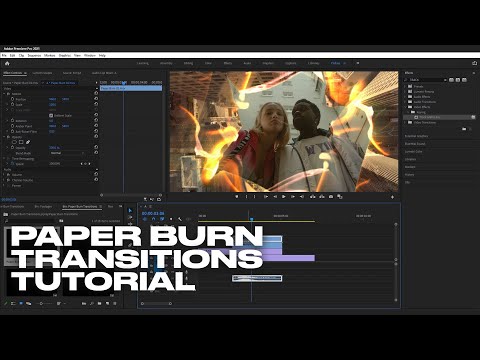The width and height of the screenshot is (480, 360).
Task: Toggle the Motion effect fx switch
Action: pyautogui.click(x=8, y=94)
